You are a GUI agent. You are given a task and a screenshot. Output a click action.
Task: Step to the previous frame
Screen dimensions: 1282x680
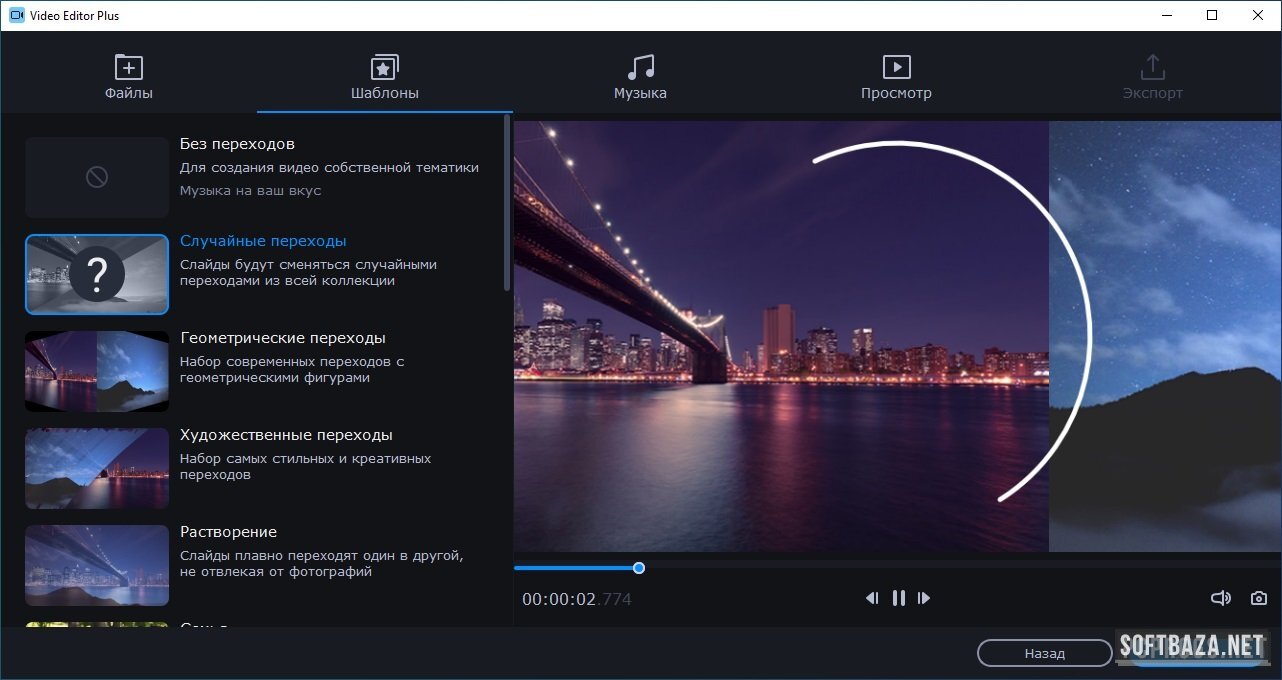point(872,598)
